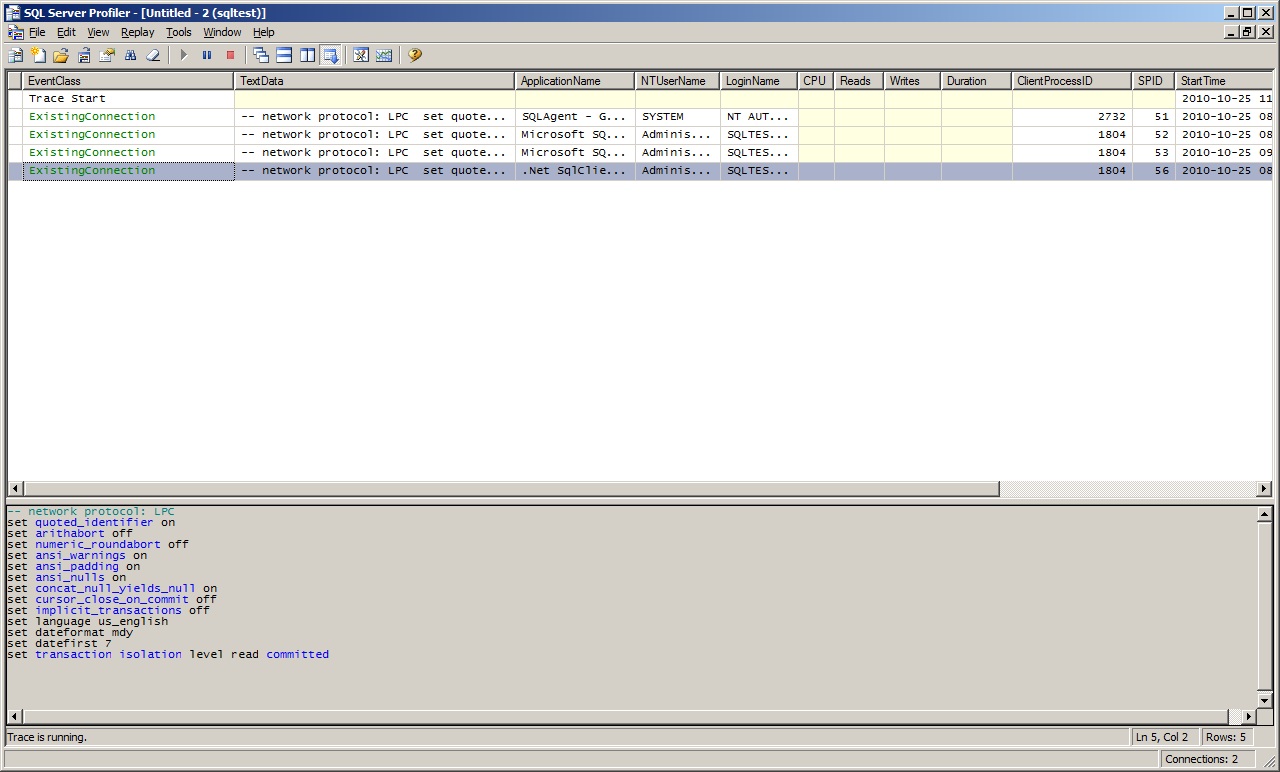1280x772 pixels.
Task: Click the StartTime column header
Action: coord(1223,81)
